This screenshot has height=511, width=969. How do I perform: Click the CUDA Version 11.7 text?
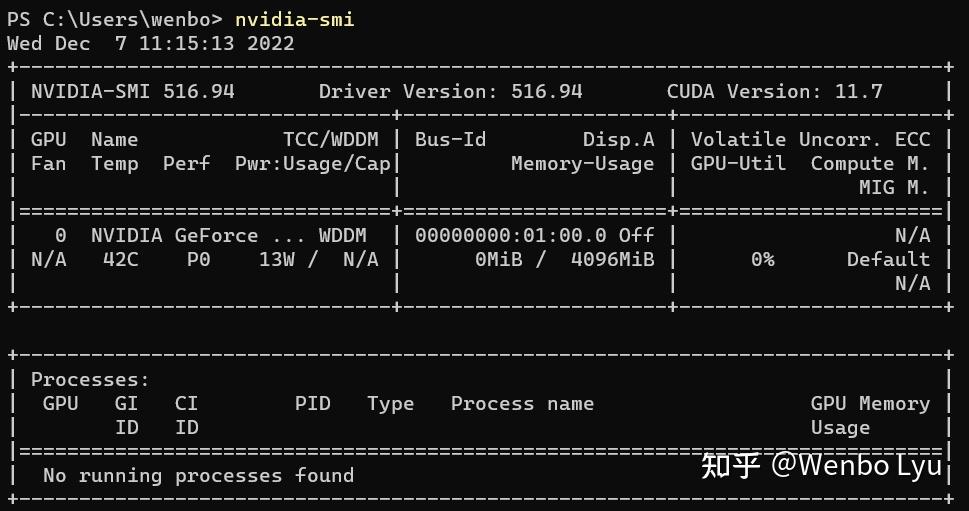[x=774, y=91]
